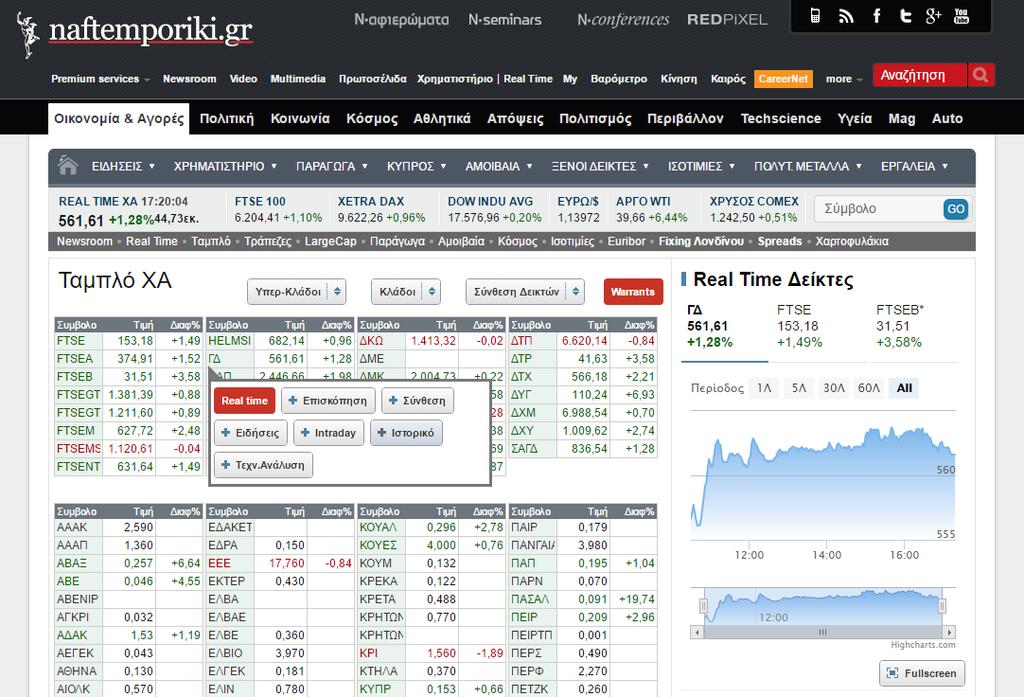Click plus icon on Ιστορικό button

pos(382,432)
